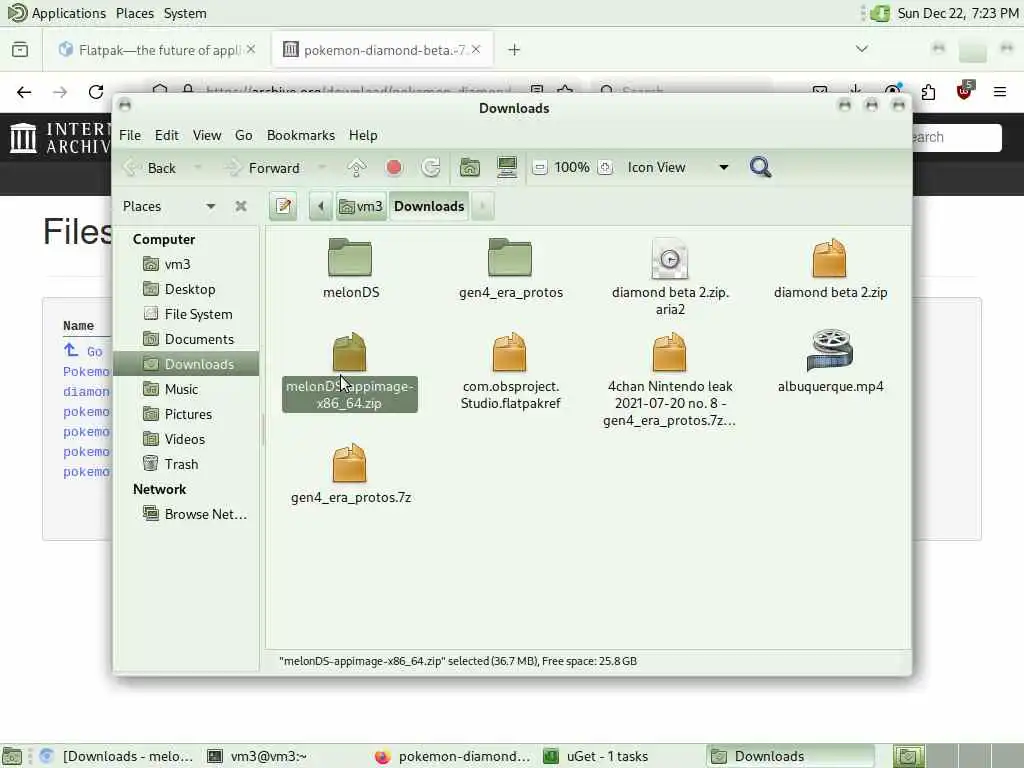Open Firefox hamburger menu
Image resolution: width=1024 pixels, height=768 pixels.
coord(1000,92)
